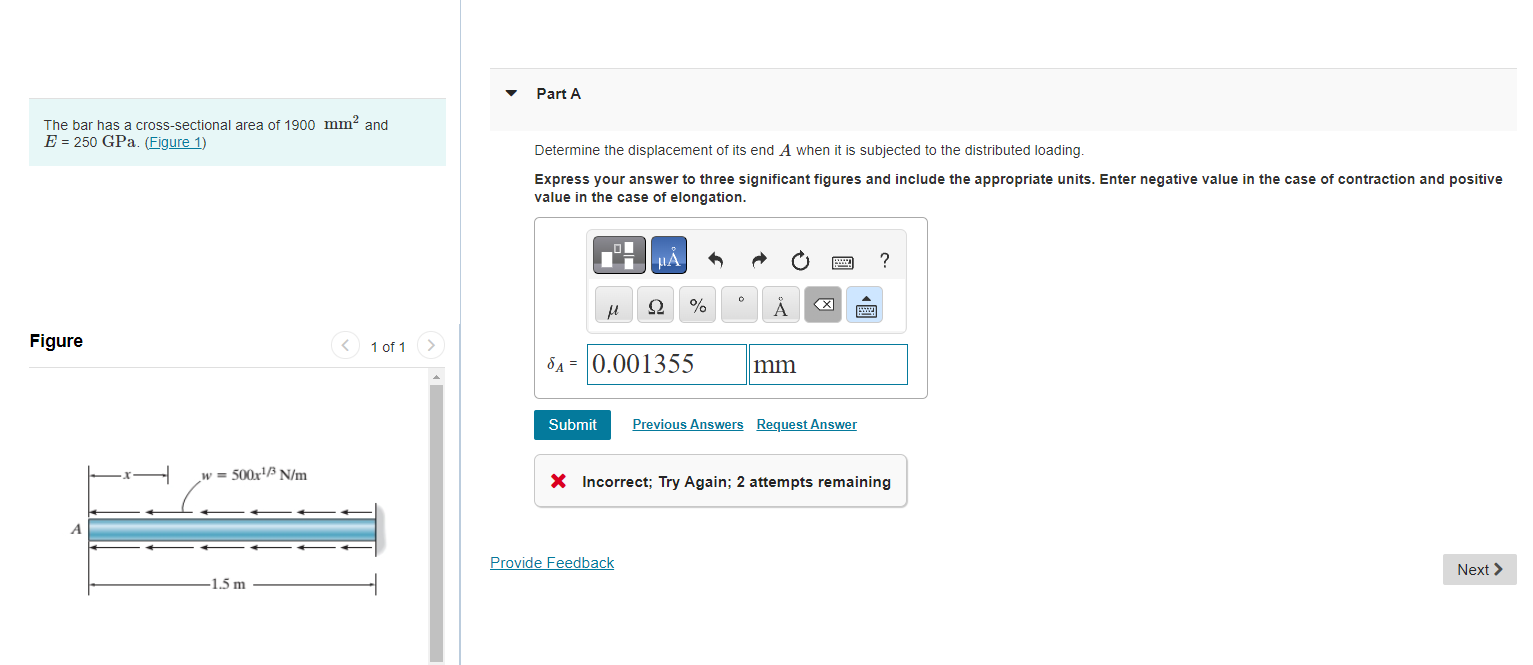Show keyboard shortcuts icon in top toolbar row

click(x=843, y=262)
